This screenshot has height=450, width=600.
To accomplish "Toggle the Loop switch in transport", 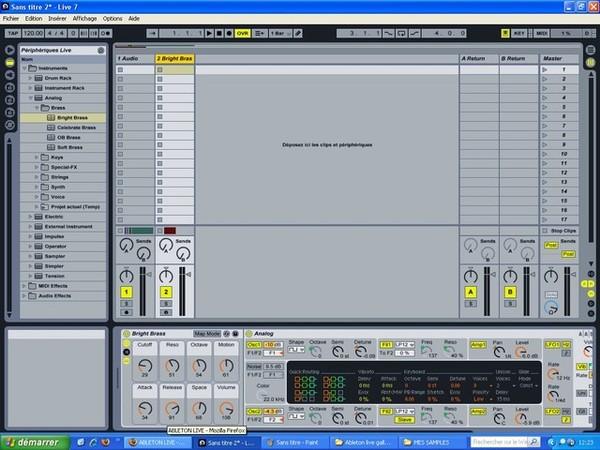I will click(401, 33).
